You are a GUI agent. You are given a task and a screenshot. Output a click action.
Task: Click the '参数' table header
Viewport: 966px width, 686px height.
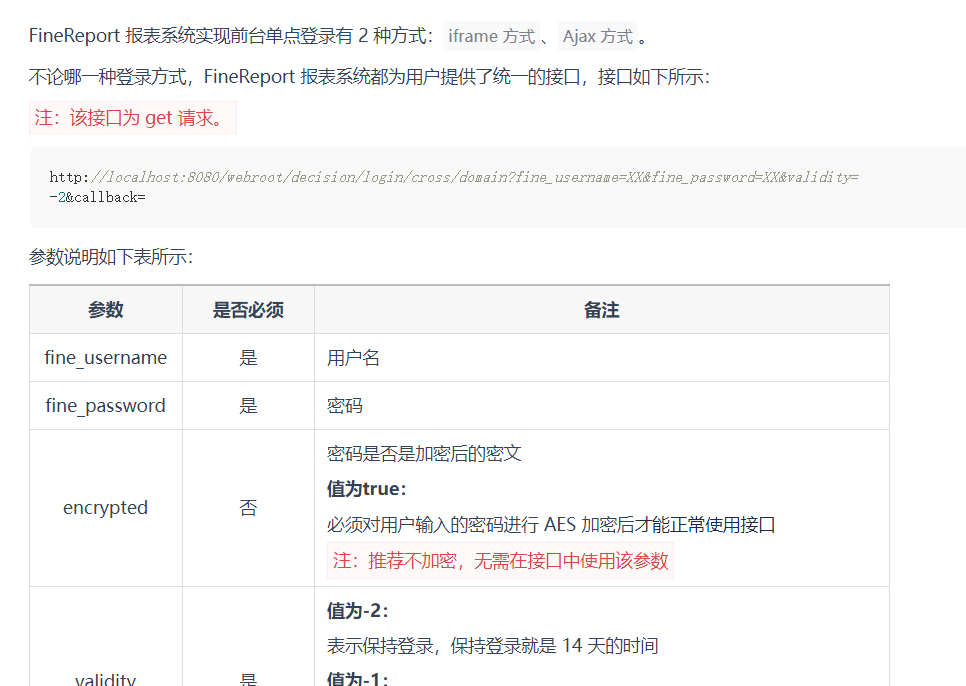pos(106,310)
